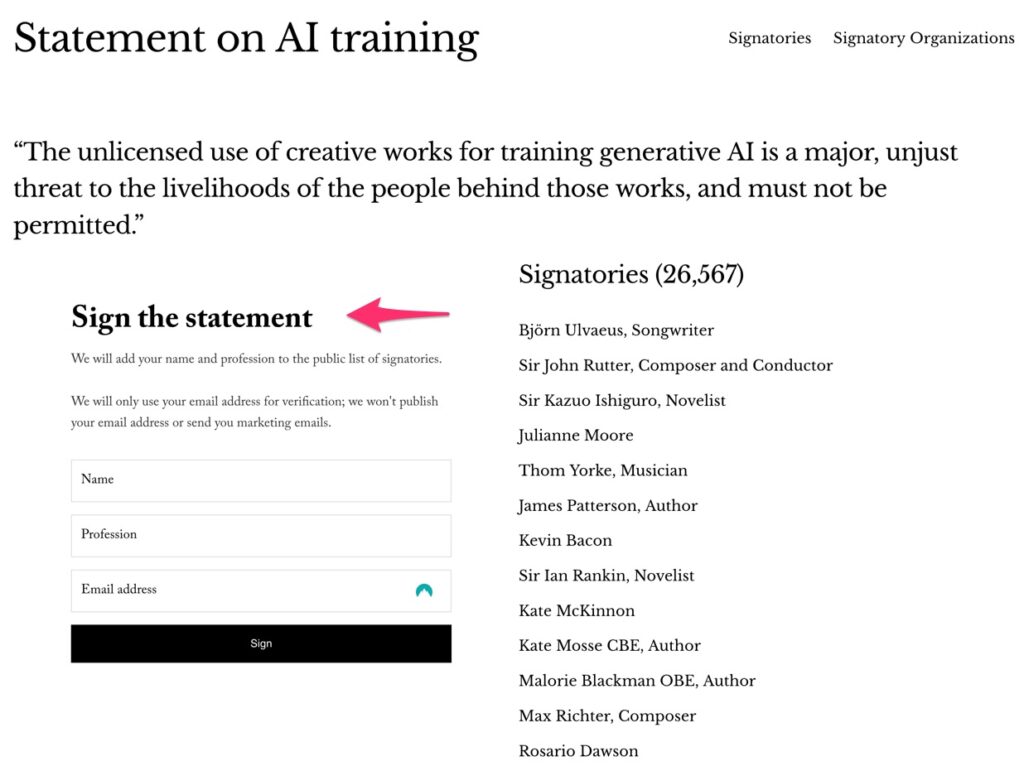This screenshot has height=771, width=1024.
Task: Select Thom Yorke, Musician entry
Action: pos(603,470)
